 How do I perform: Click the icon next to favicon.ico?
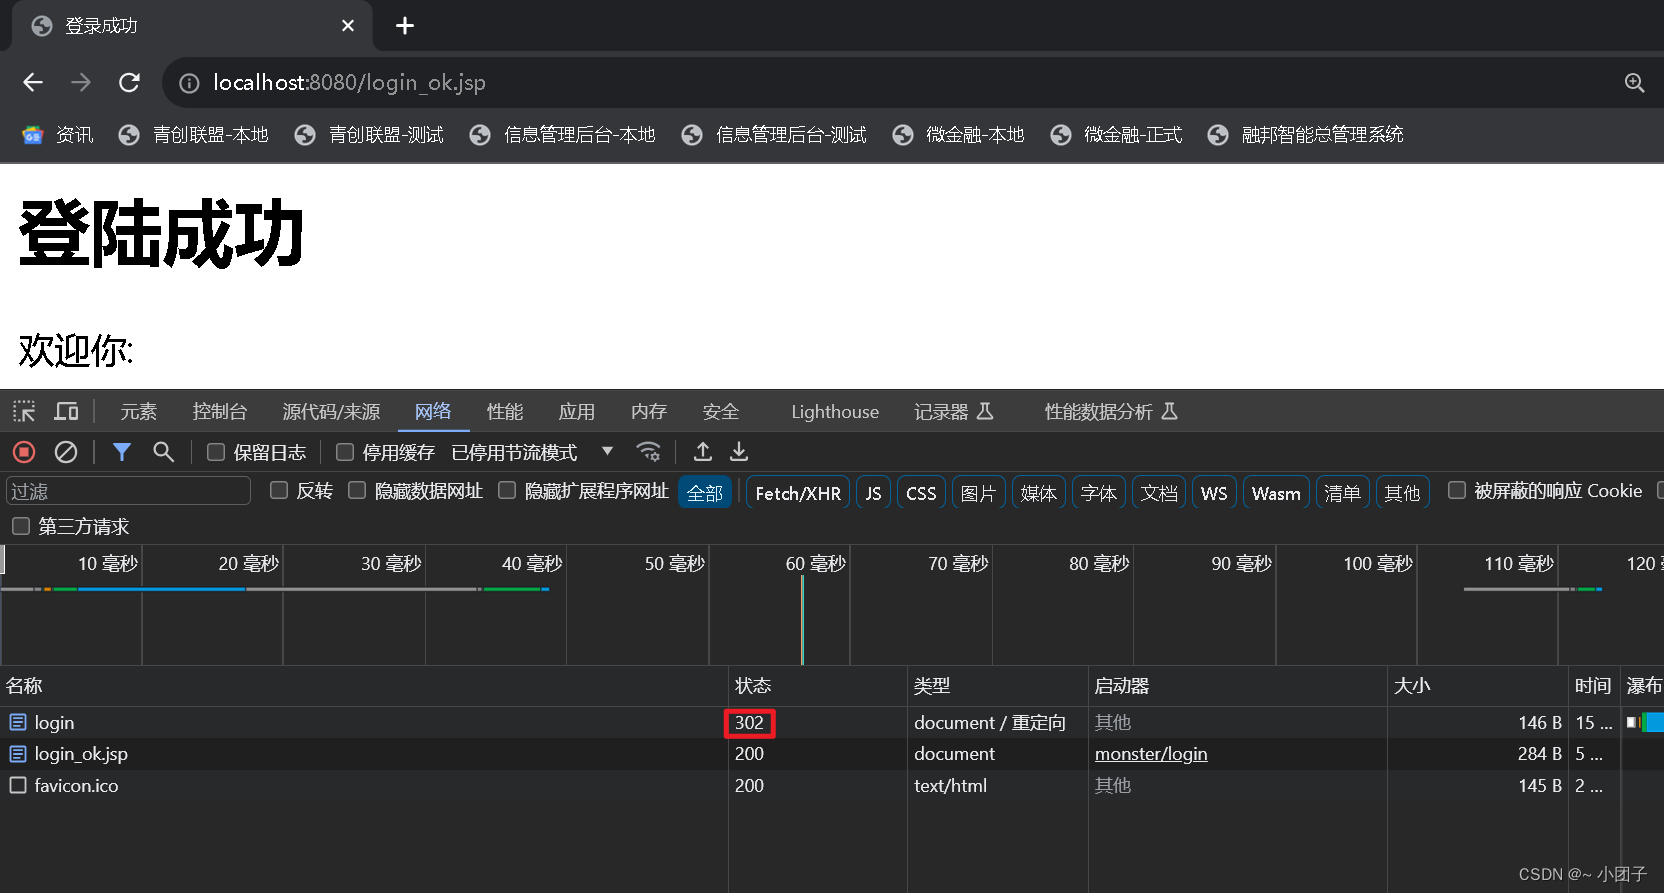click(18, 785)
